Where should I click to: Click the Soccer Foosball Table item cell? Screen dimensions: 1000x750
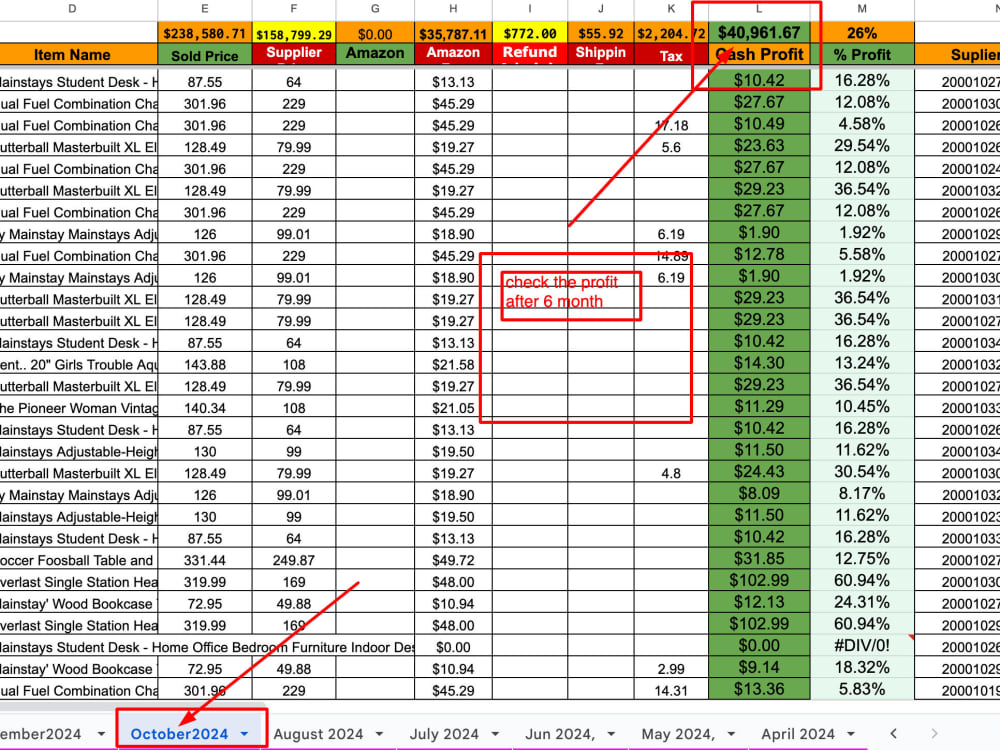point(78,560)
